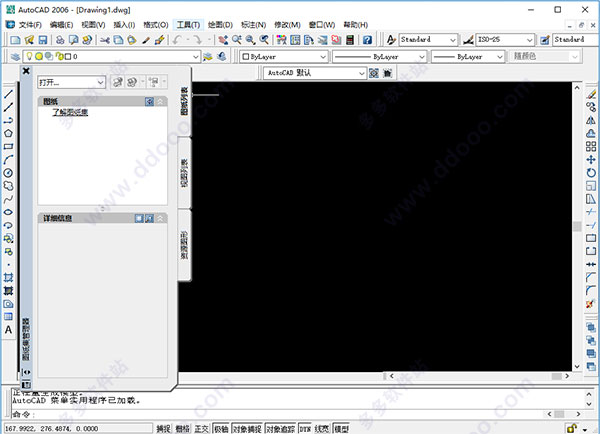Switch to the 资源图形 vertical tab

pyautogui.click(x=184, y=245)
